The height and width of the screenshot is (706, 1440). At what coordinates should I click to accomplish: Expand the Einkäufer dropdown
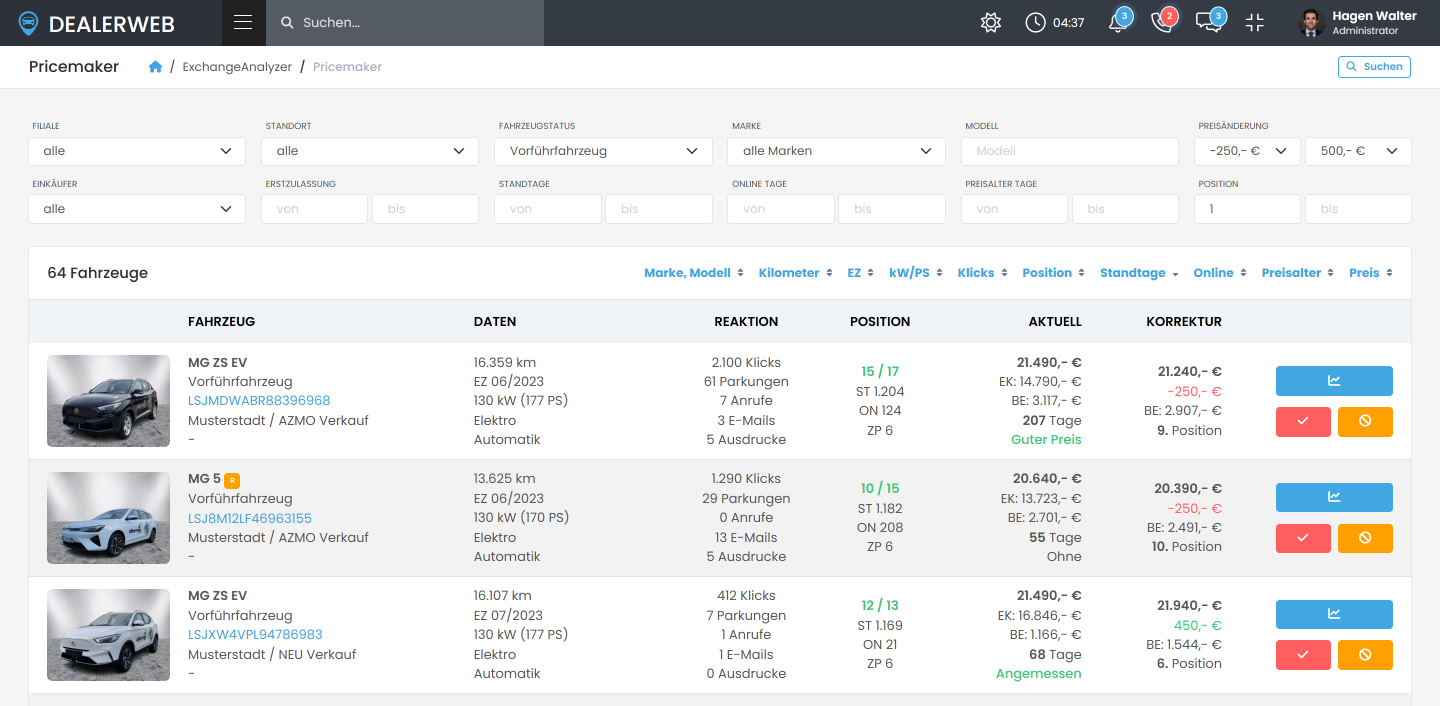coord(137,209)
